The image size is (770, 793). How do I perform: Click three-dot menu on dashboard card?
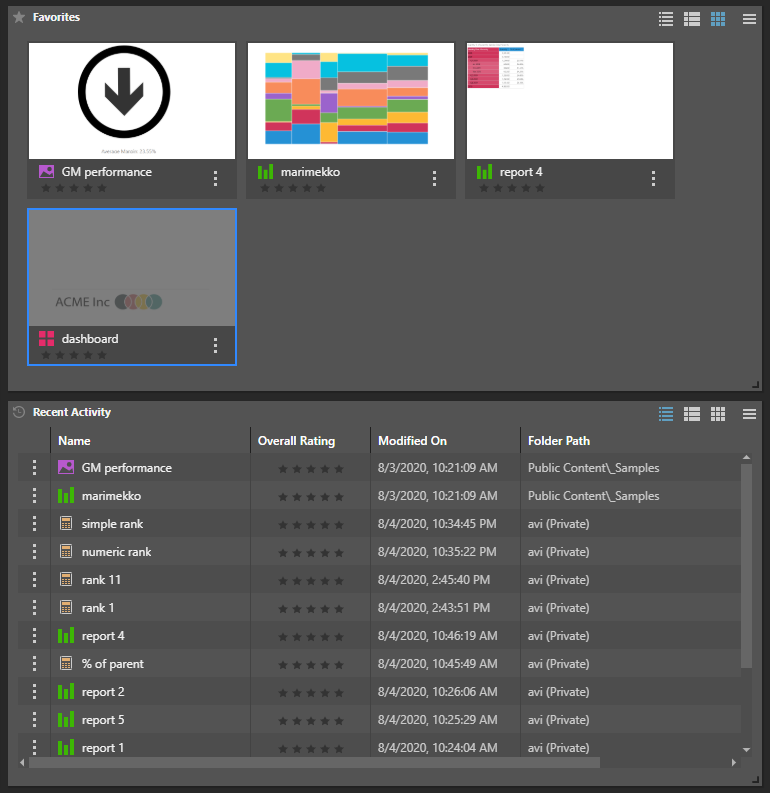coord(215,346)
